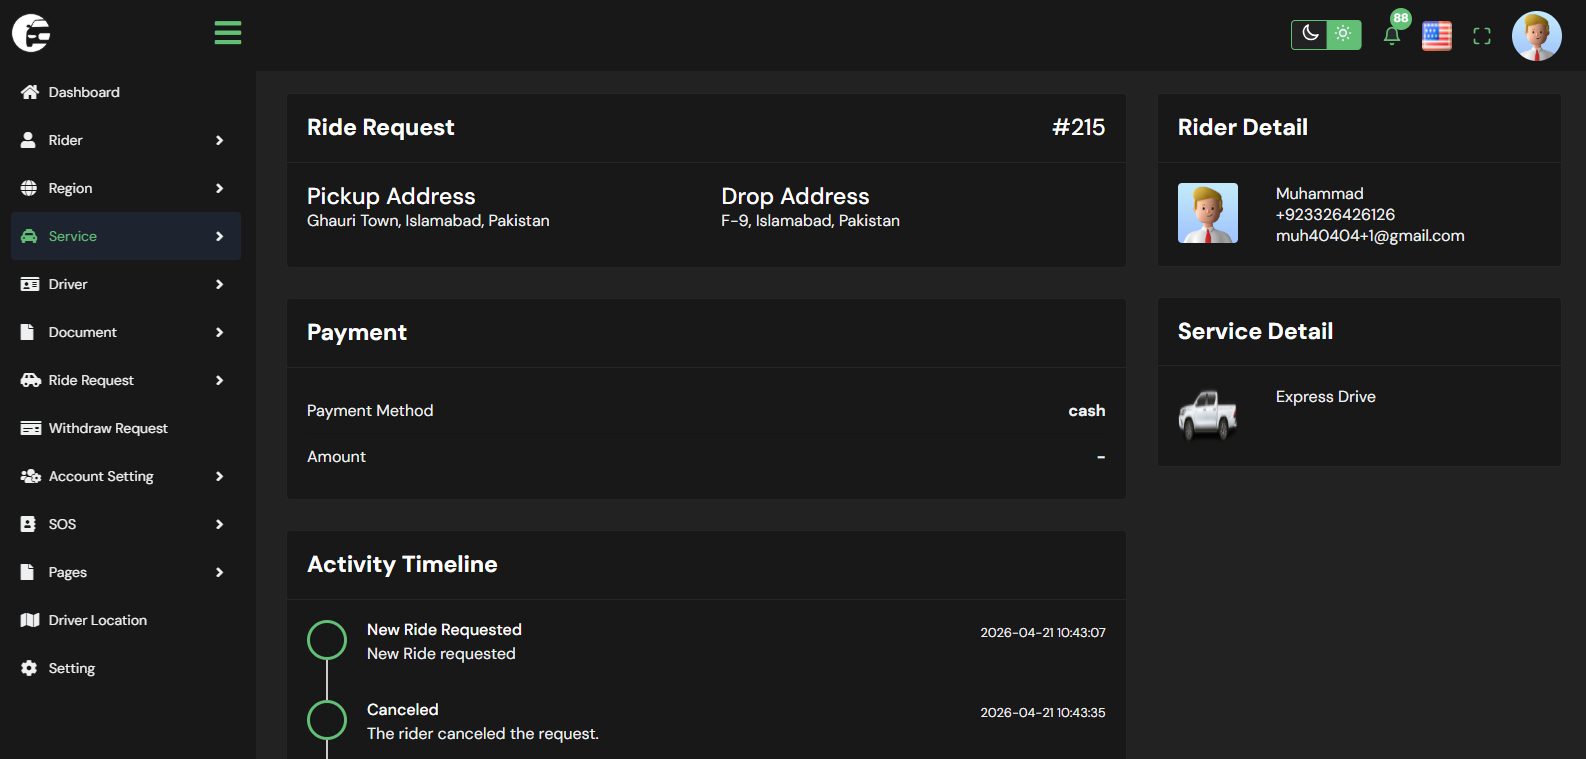
Task: Click rider email muh40404+1@gmail.com
Action: pos(1370,236)
